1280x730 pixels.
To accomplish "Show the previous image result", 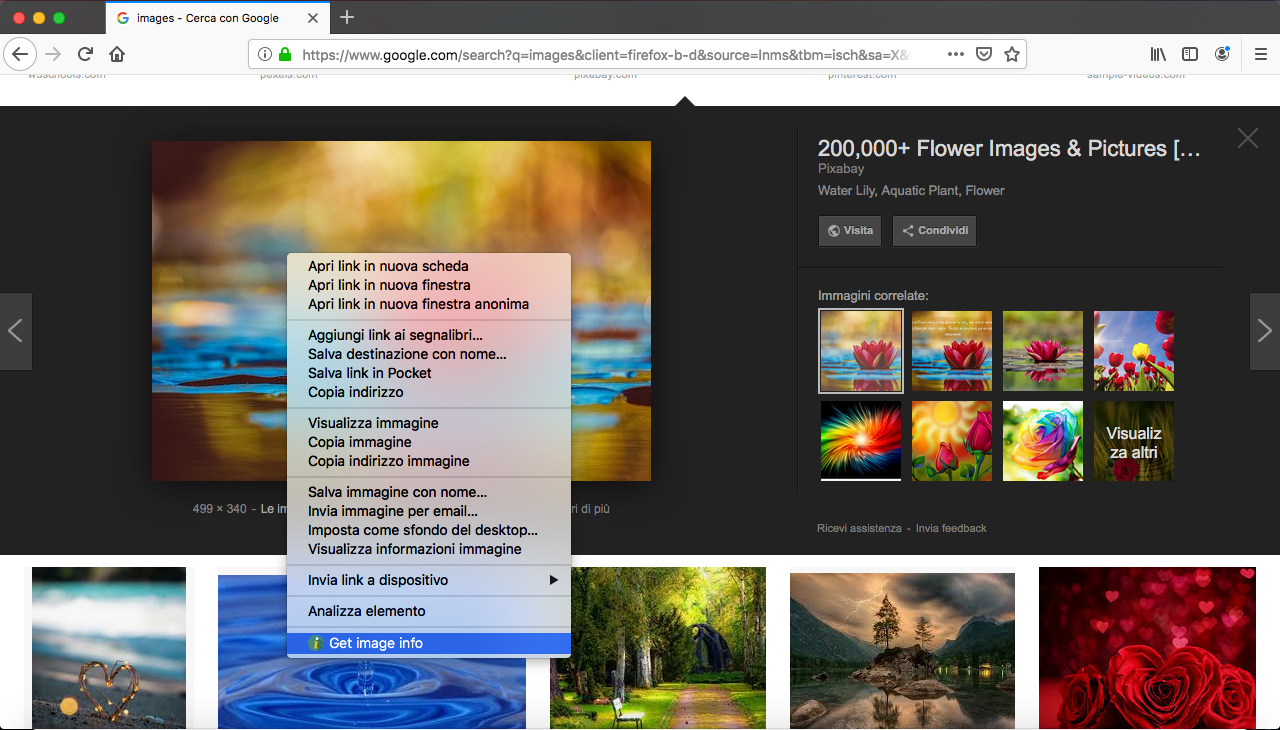I will pyautogui.click(x=16, y=331).
